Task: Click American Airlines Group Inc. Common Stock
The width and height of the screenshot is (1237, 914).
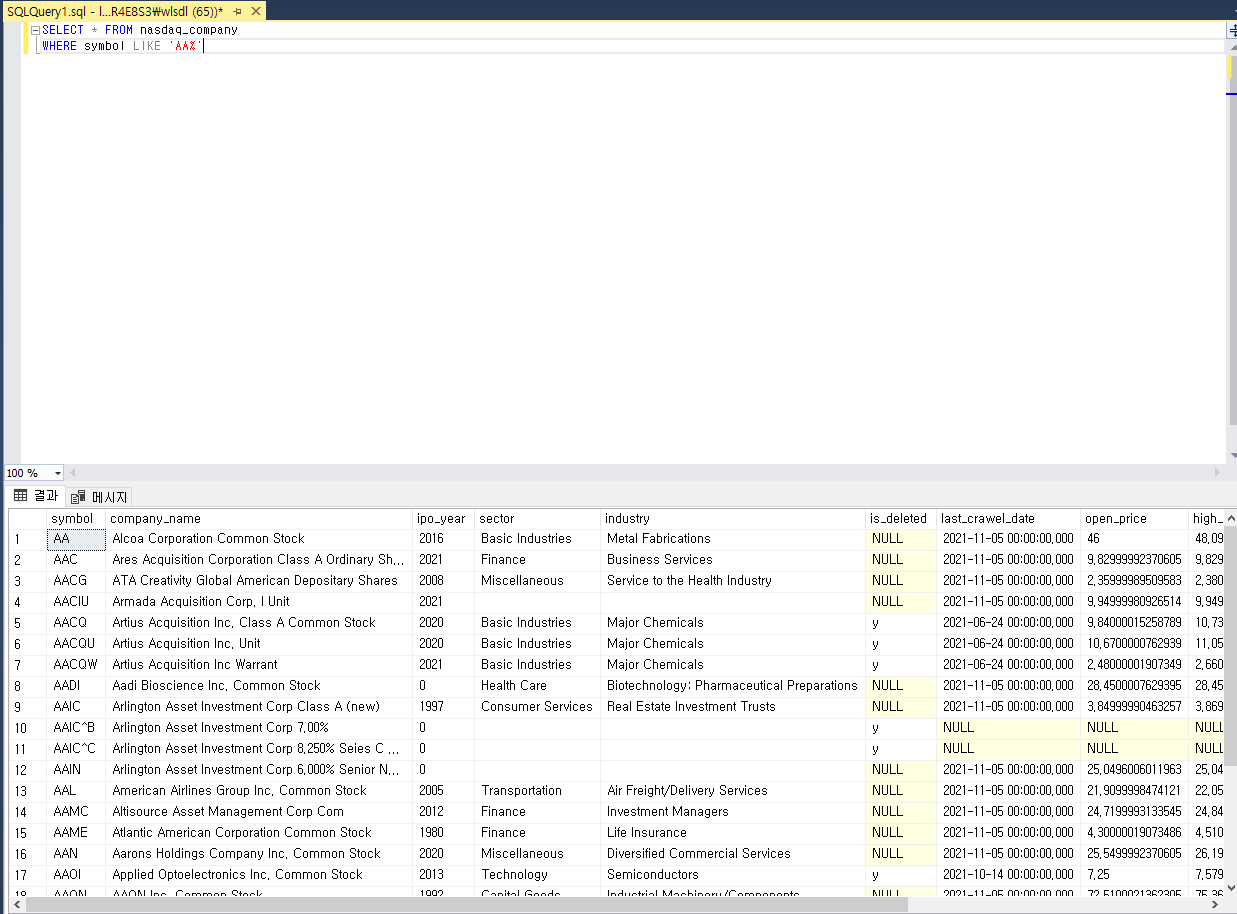Action: click(x=259, y=791)
